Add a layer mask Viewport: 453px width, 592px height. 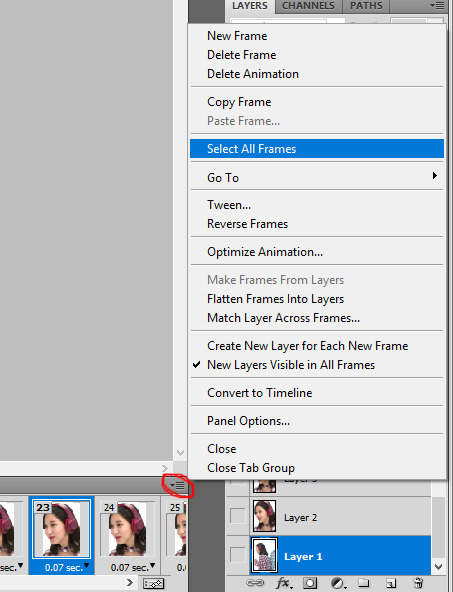coord(310,583)
